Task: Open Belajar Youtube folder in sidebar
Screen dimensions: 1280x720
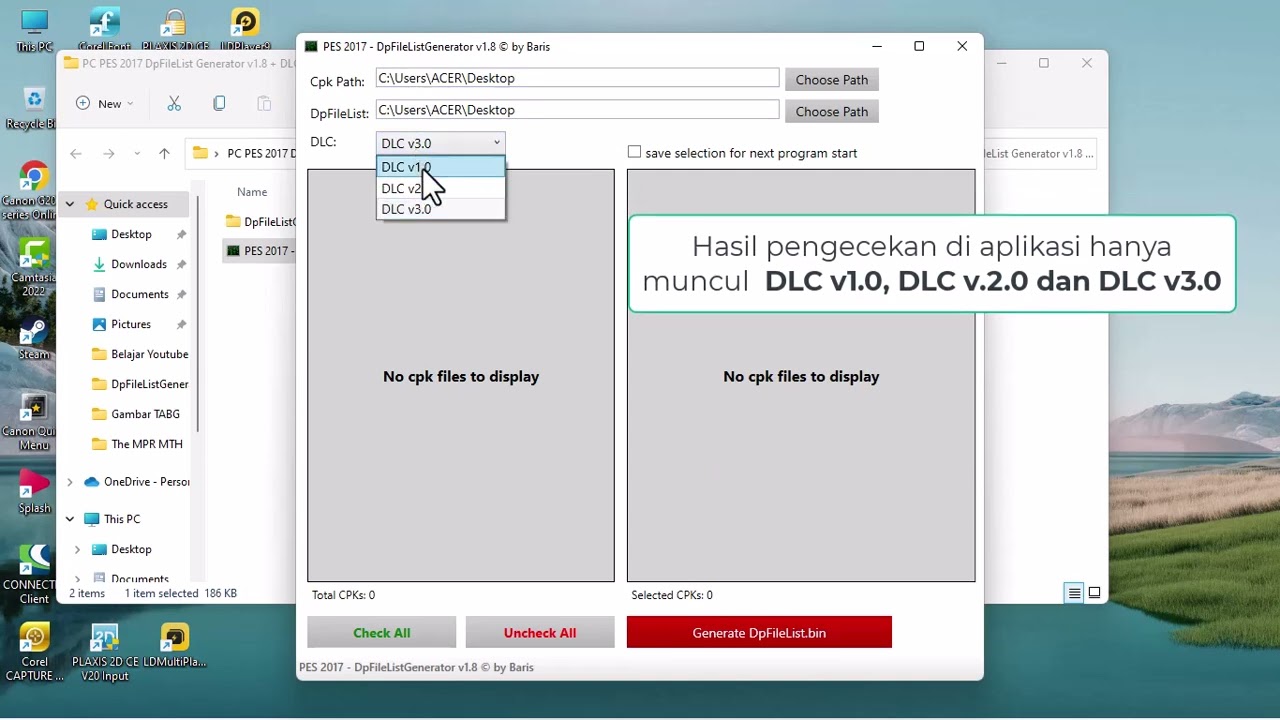Action: pyautogui.click(x=140, y=354)
